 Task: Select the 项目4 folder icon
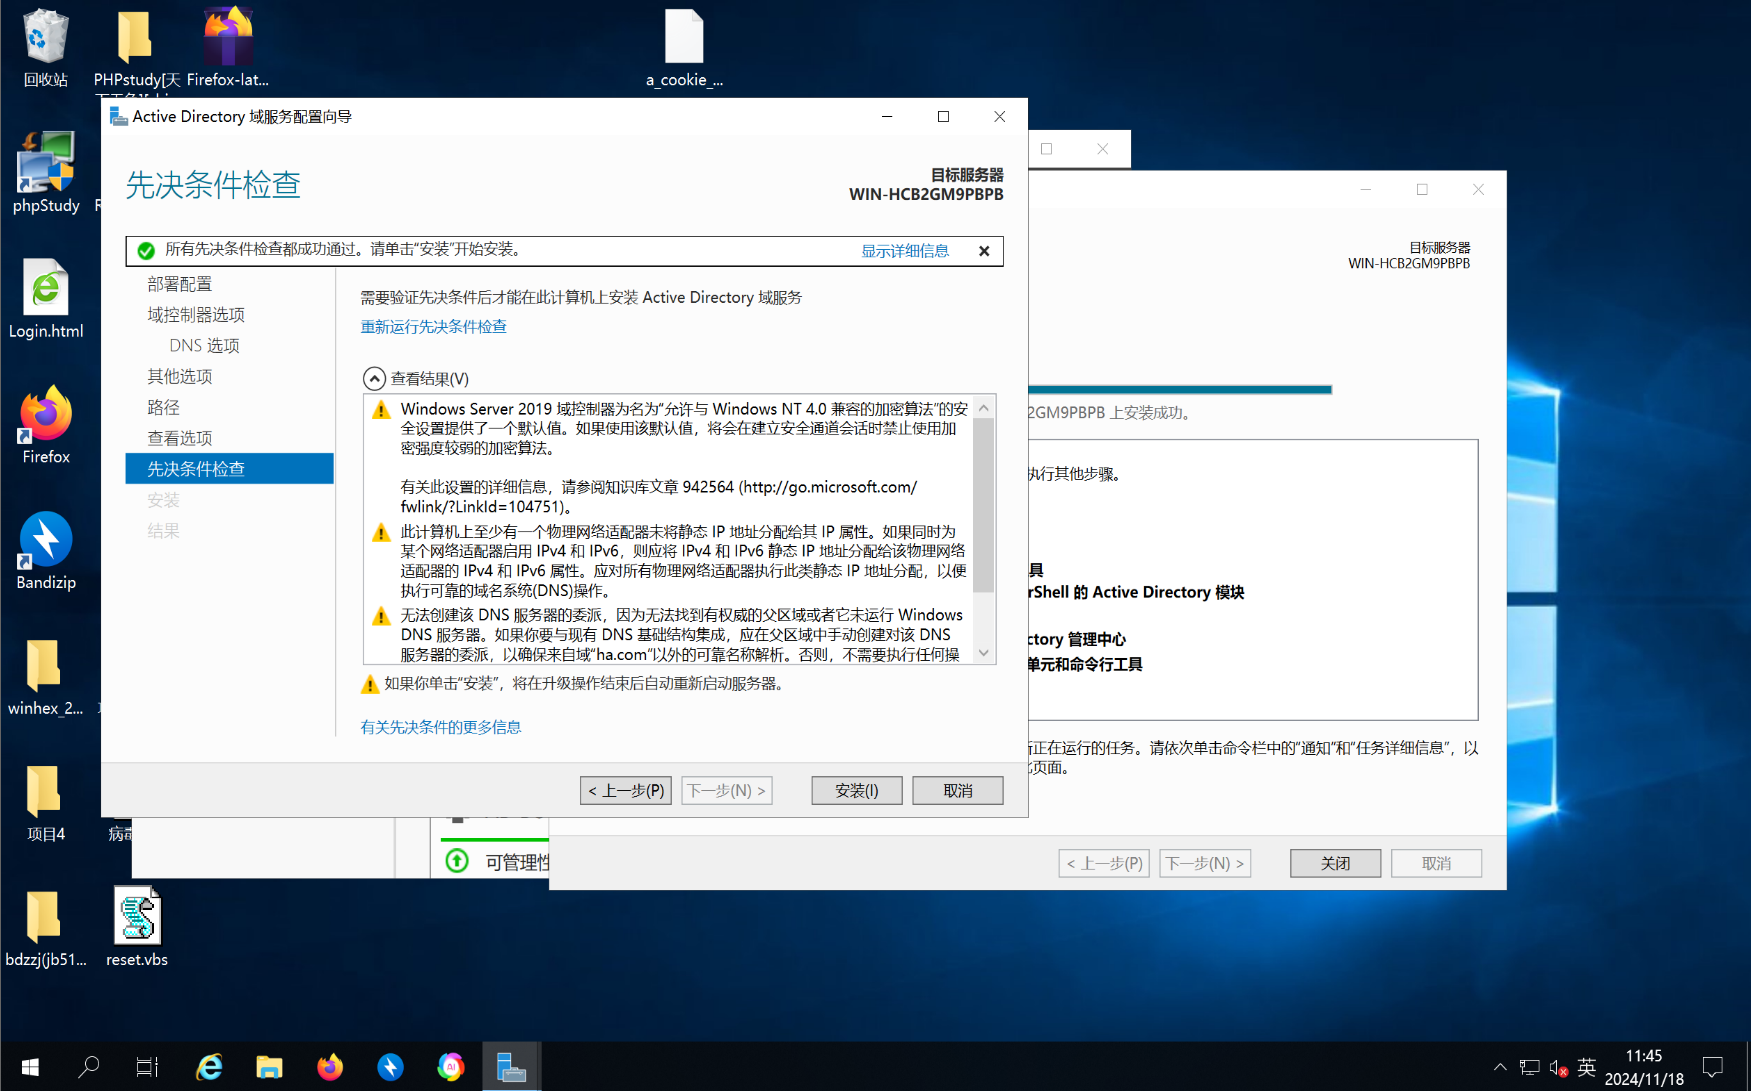click(x=46, y=803)
